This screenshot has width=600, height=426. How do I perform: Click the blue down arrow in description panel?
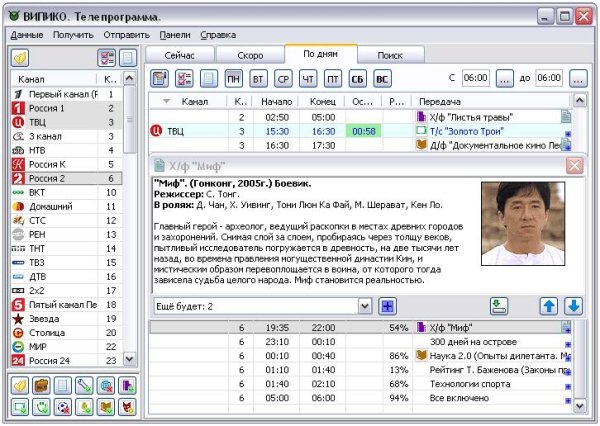(x=573, y=306)
